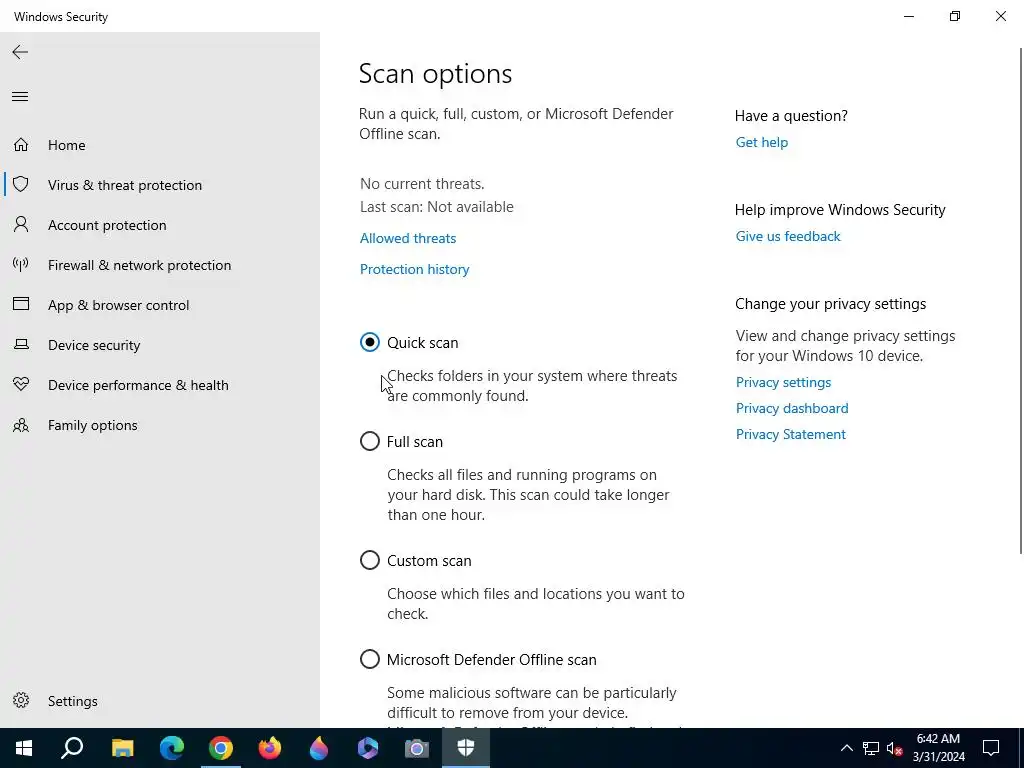The image size is (1024, 768).
Task: Click the Home house icon
Action: click(x=21, y=144)
